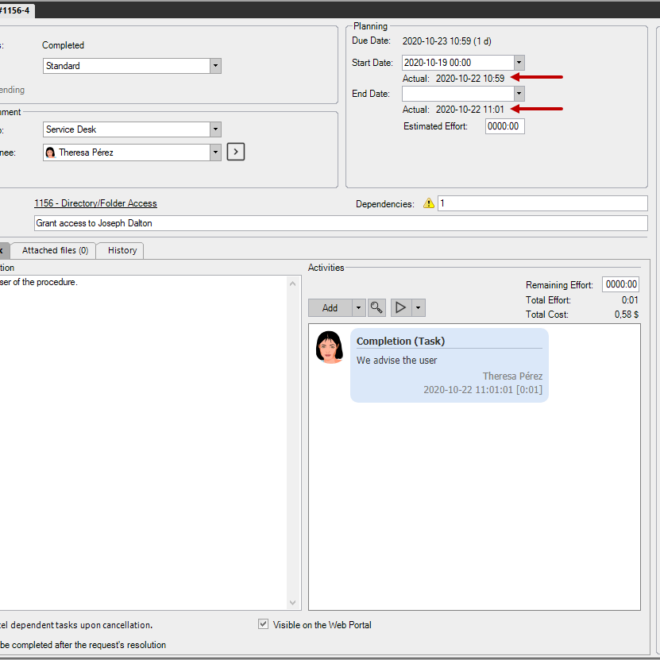660x660 pixels.
Task: Expand the dropdown arrow beside the play button
Action: 419,308
